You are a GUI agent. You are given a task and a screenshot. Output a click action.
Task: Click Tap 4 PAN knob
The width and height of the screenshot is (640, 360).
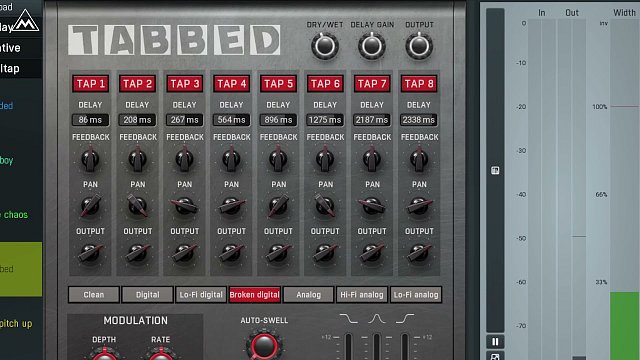click(231, 206)
